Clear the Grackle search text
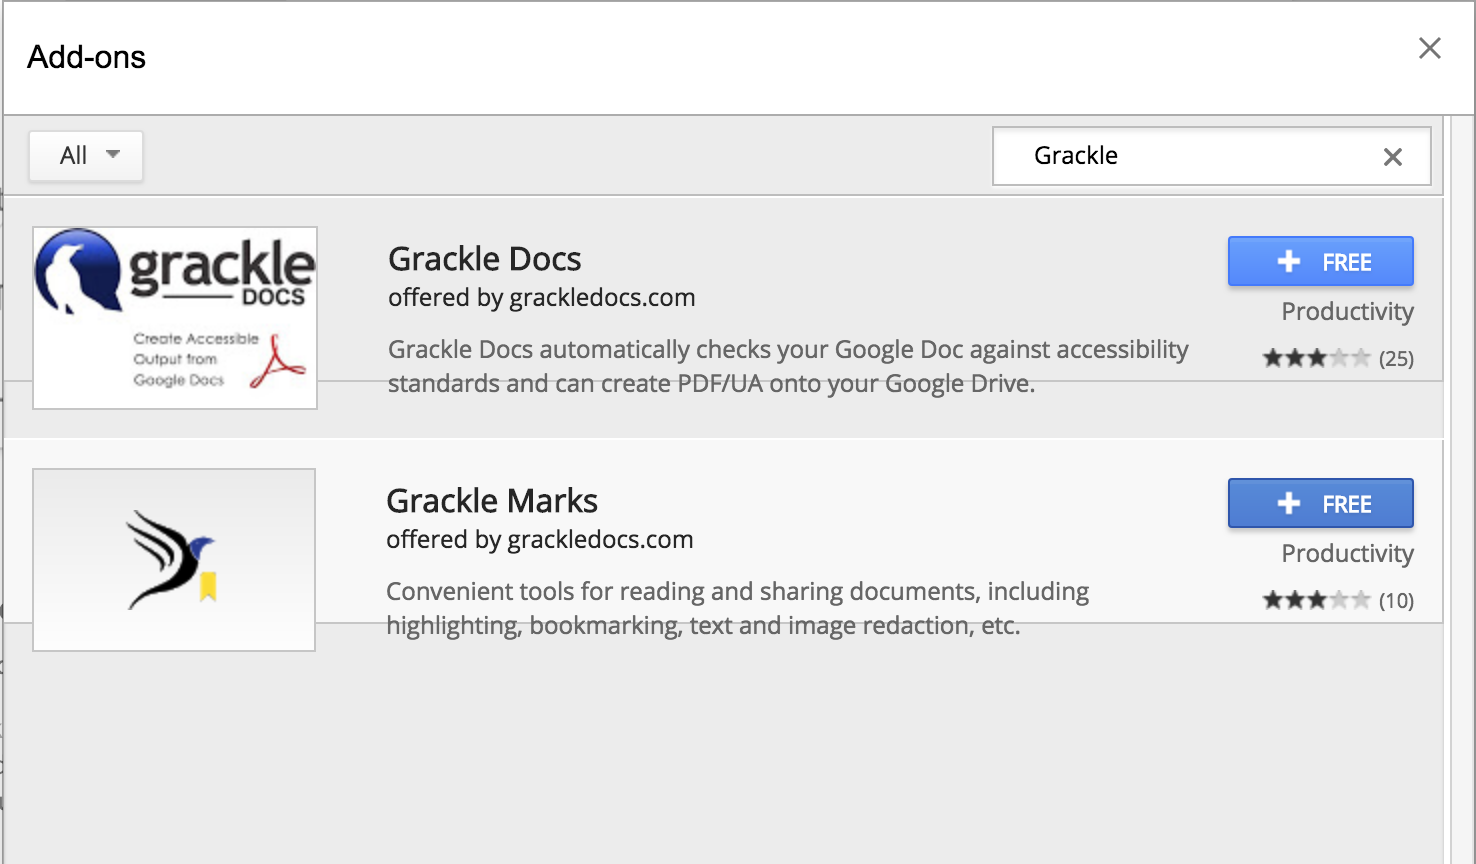 click(1392, 157)
